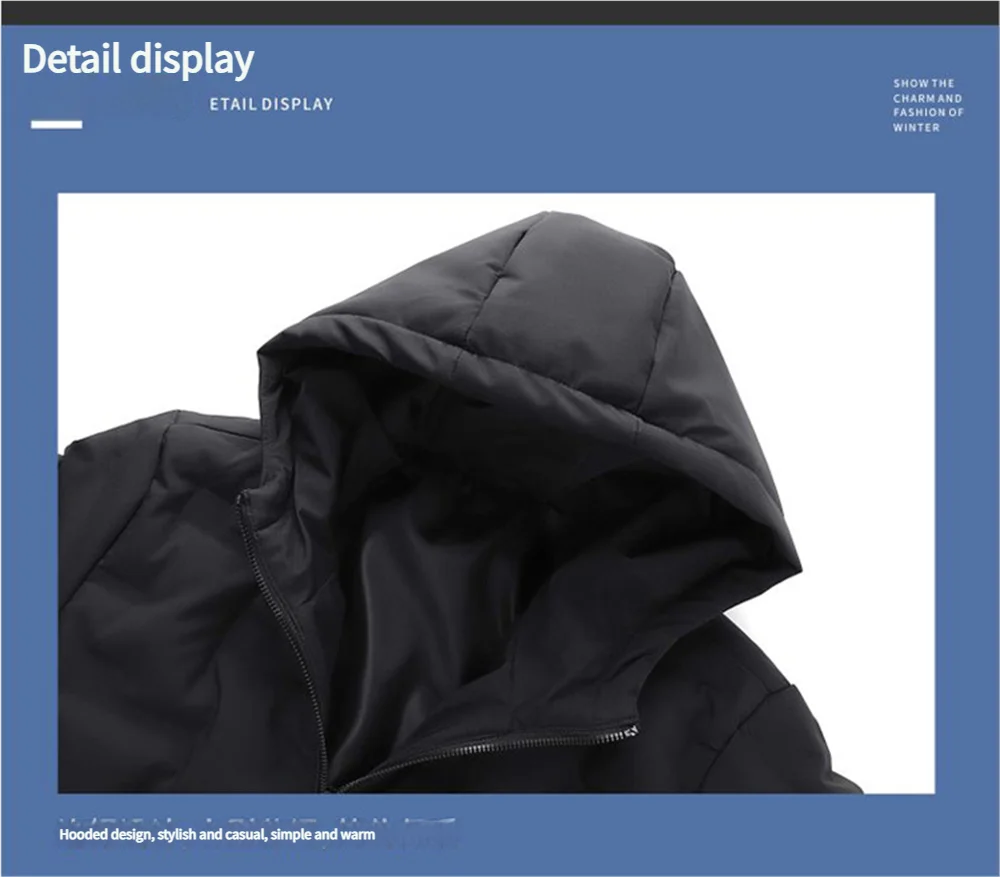Select the "ETAIL DISPLAY" subtitle text
The image size is (1000, 877).
pyautogui.click(x=271, y=104)
